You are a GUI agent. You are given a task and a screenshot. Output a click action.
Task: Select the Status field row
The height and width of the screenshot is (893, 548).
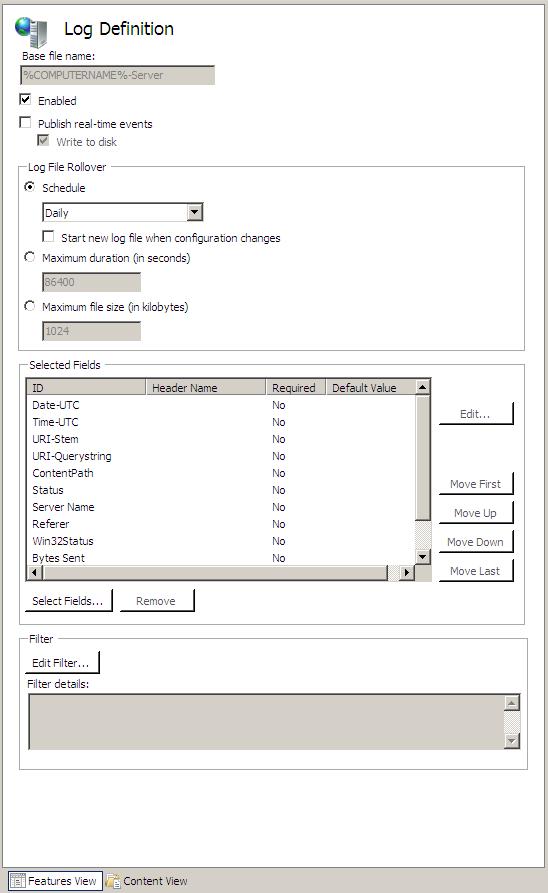[221, 490]
